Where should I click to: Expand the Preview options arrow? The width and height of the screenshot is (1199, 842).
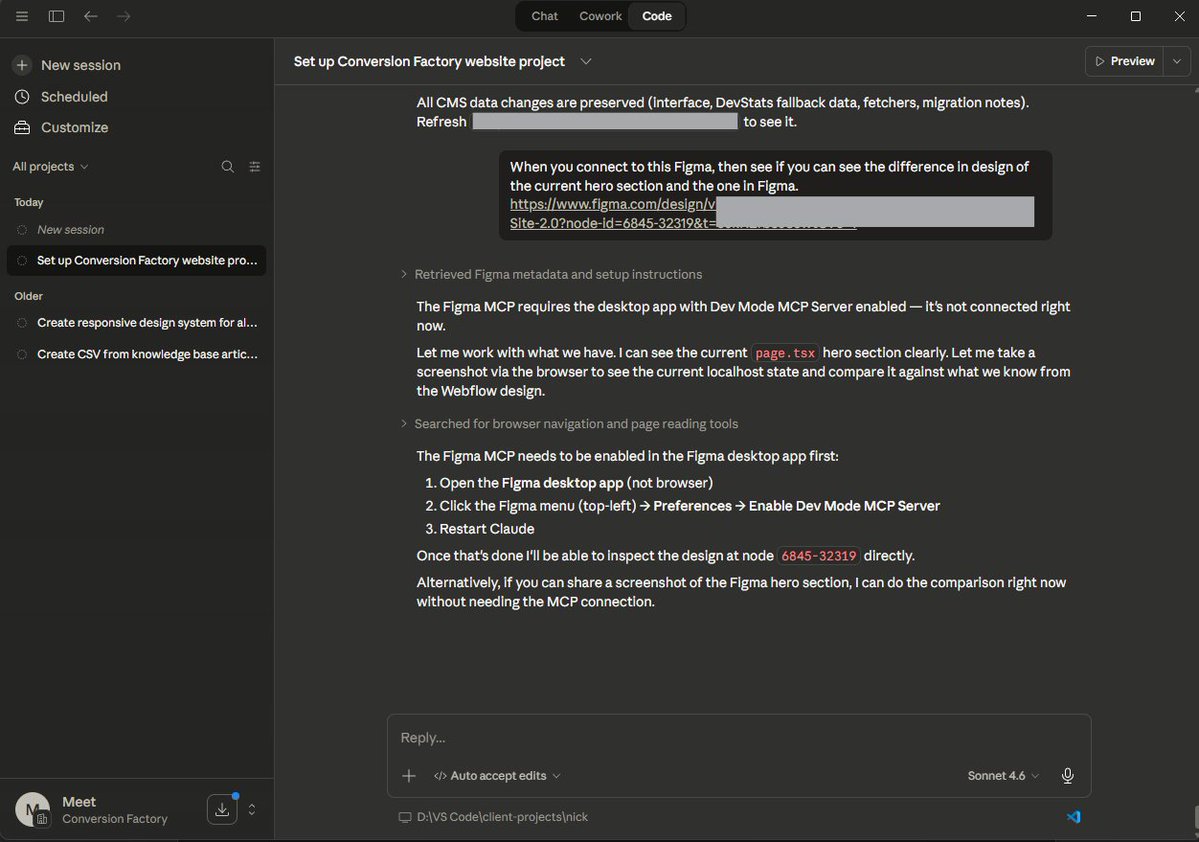click(1177, 61)
